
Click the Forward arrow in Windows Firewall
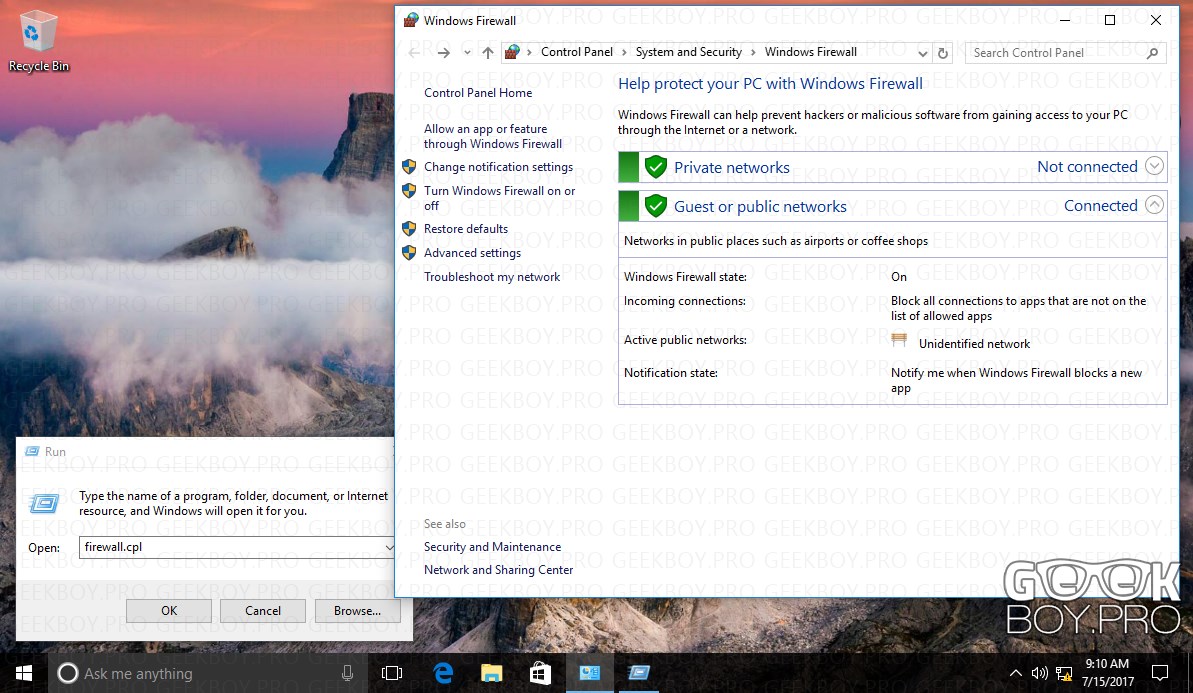coord(444,52)
